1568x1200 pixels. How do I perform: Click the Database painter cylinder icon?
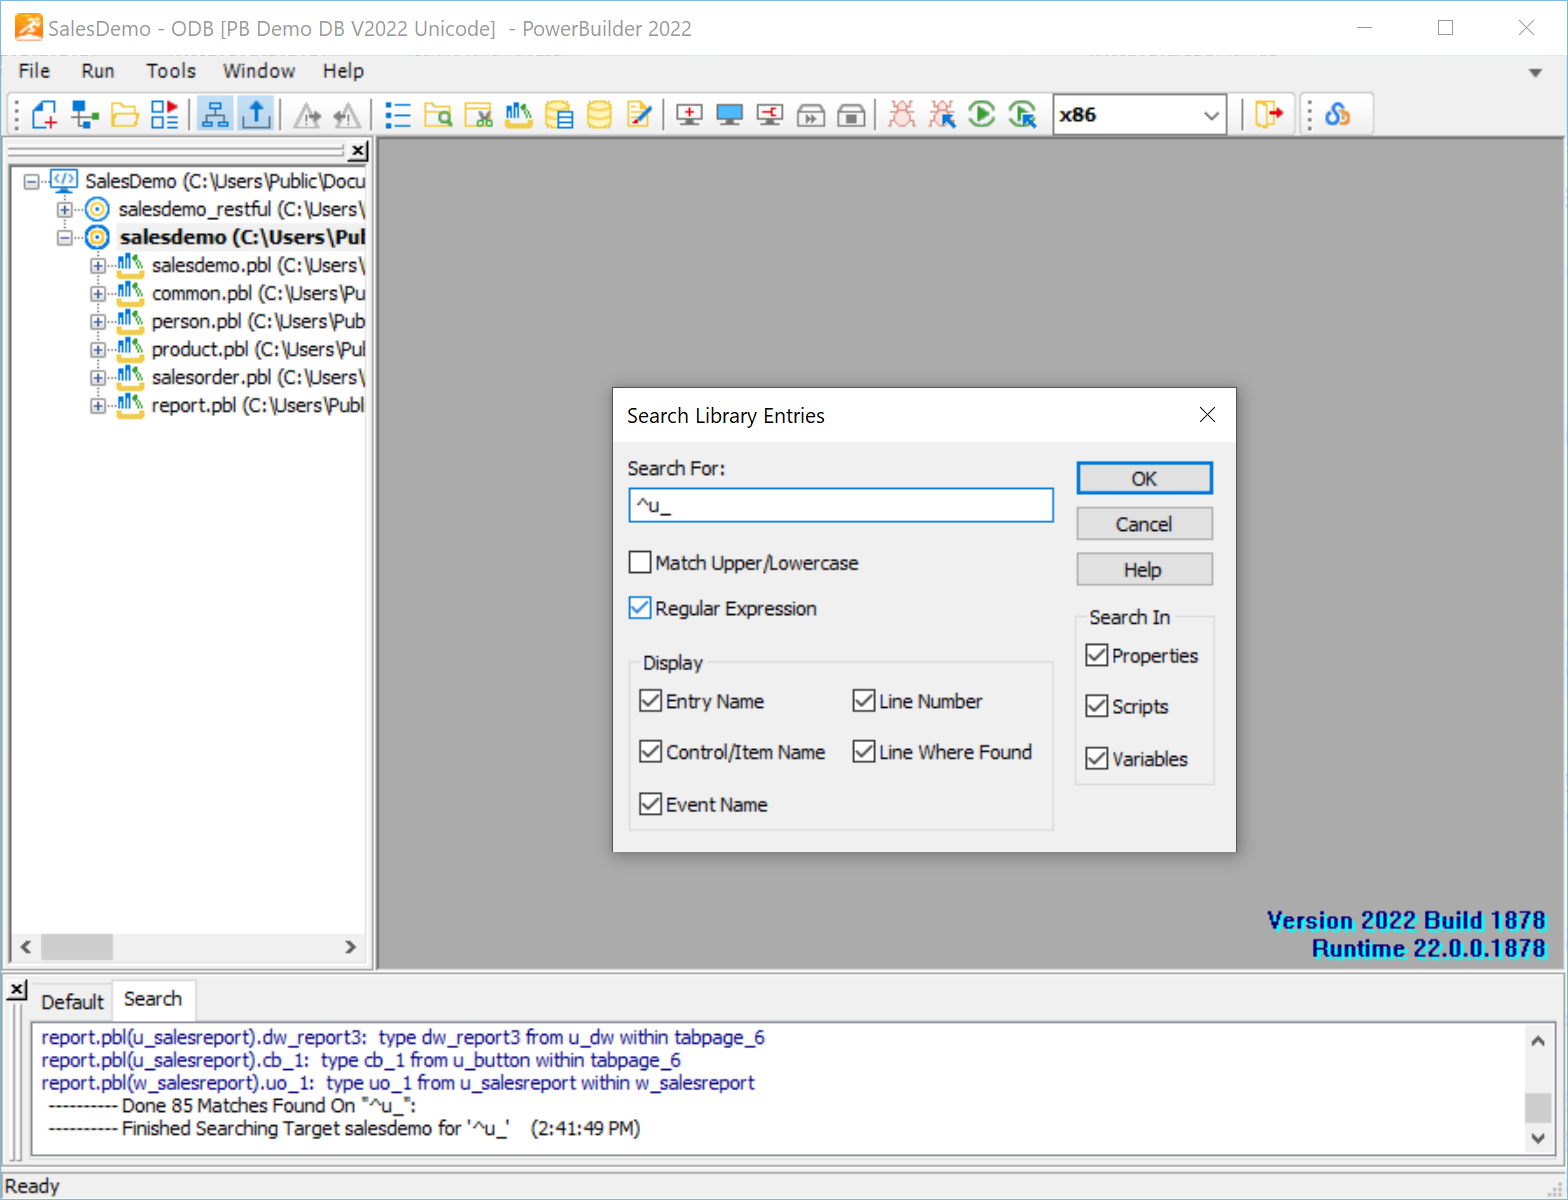click(x=599, y=115)
